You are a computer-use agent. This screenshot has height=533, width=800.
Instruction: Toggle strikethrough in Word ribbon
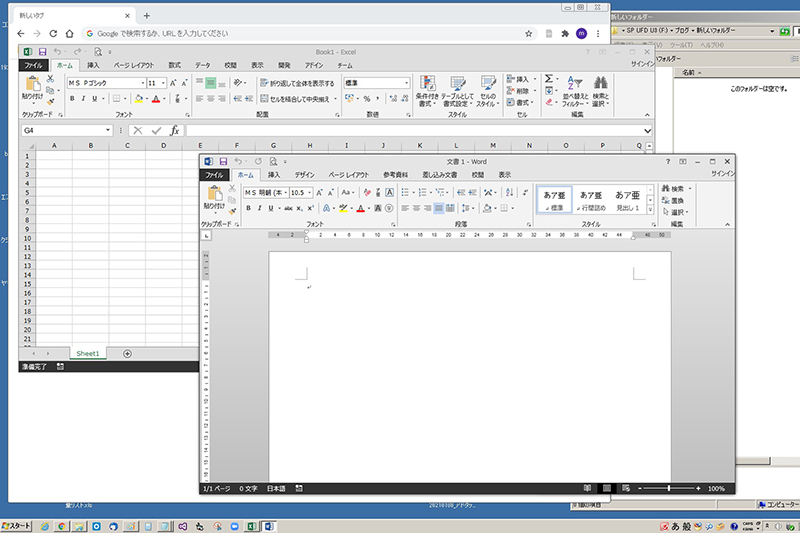tap(288, 208)
